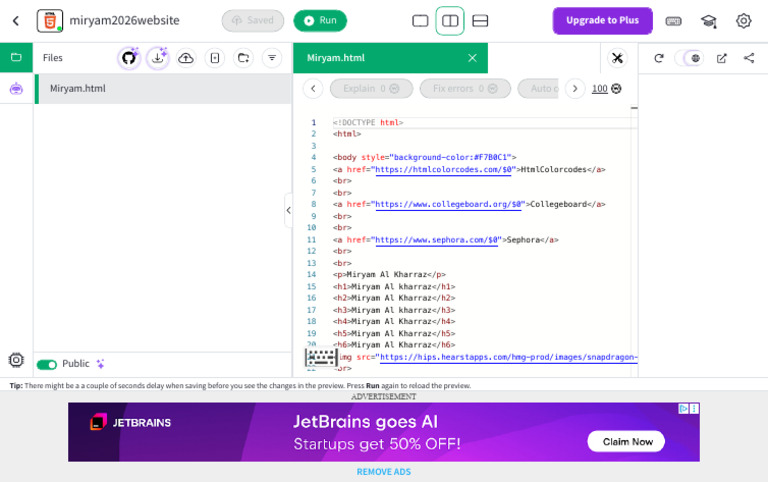
Task: Switch to side-by-side split layout
Action: [450, 21]
